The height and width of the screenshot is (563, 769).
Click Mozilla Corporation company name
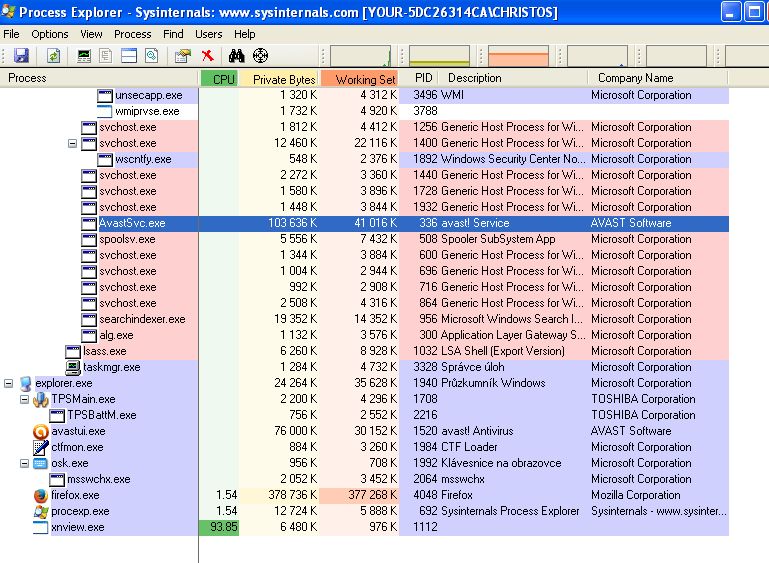(636, 495)
